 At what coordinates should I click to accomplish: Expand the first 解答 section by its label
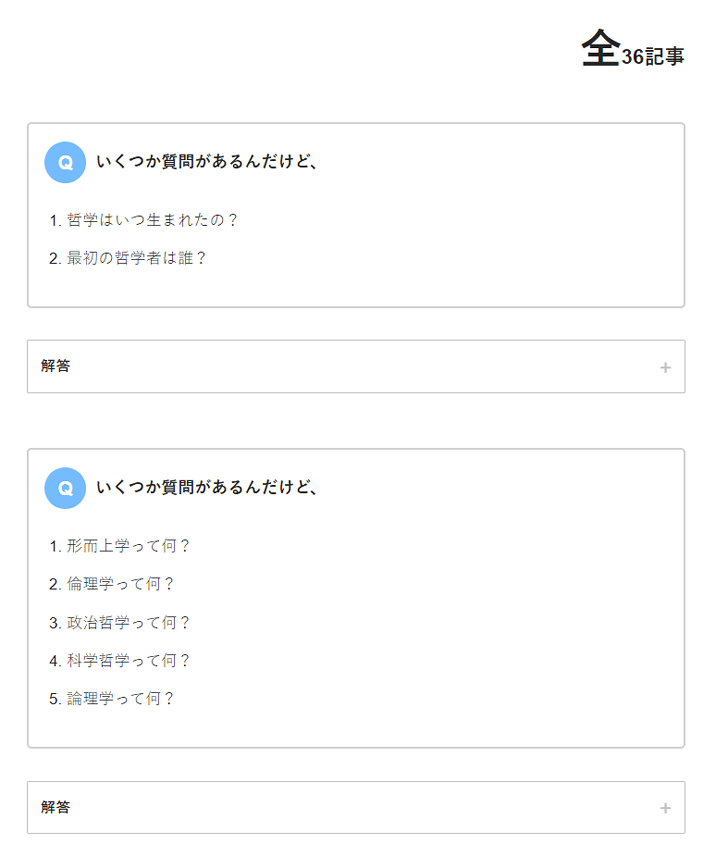(x=56, y=366)
